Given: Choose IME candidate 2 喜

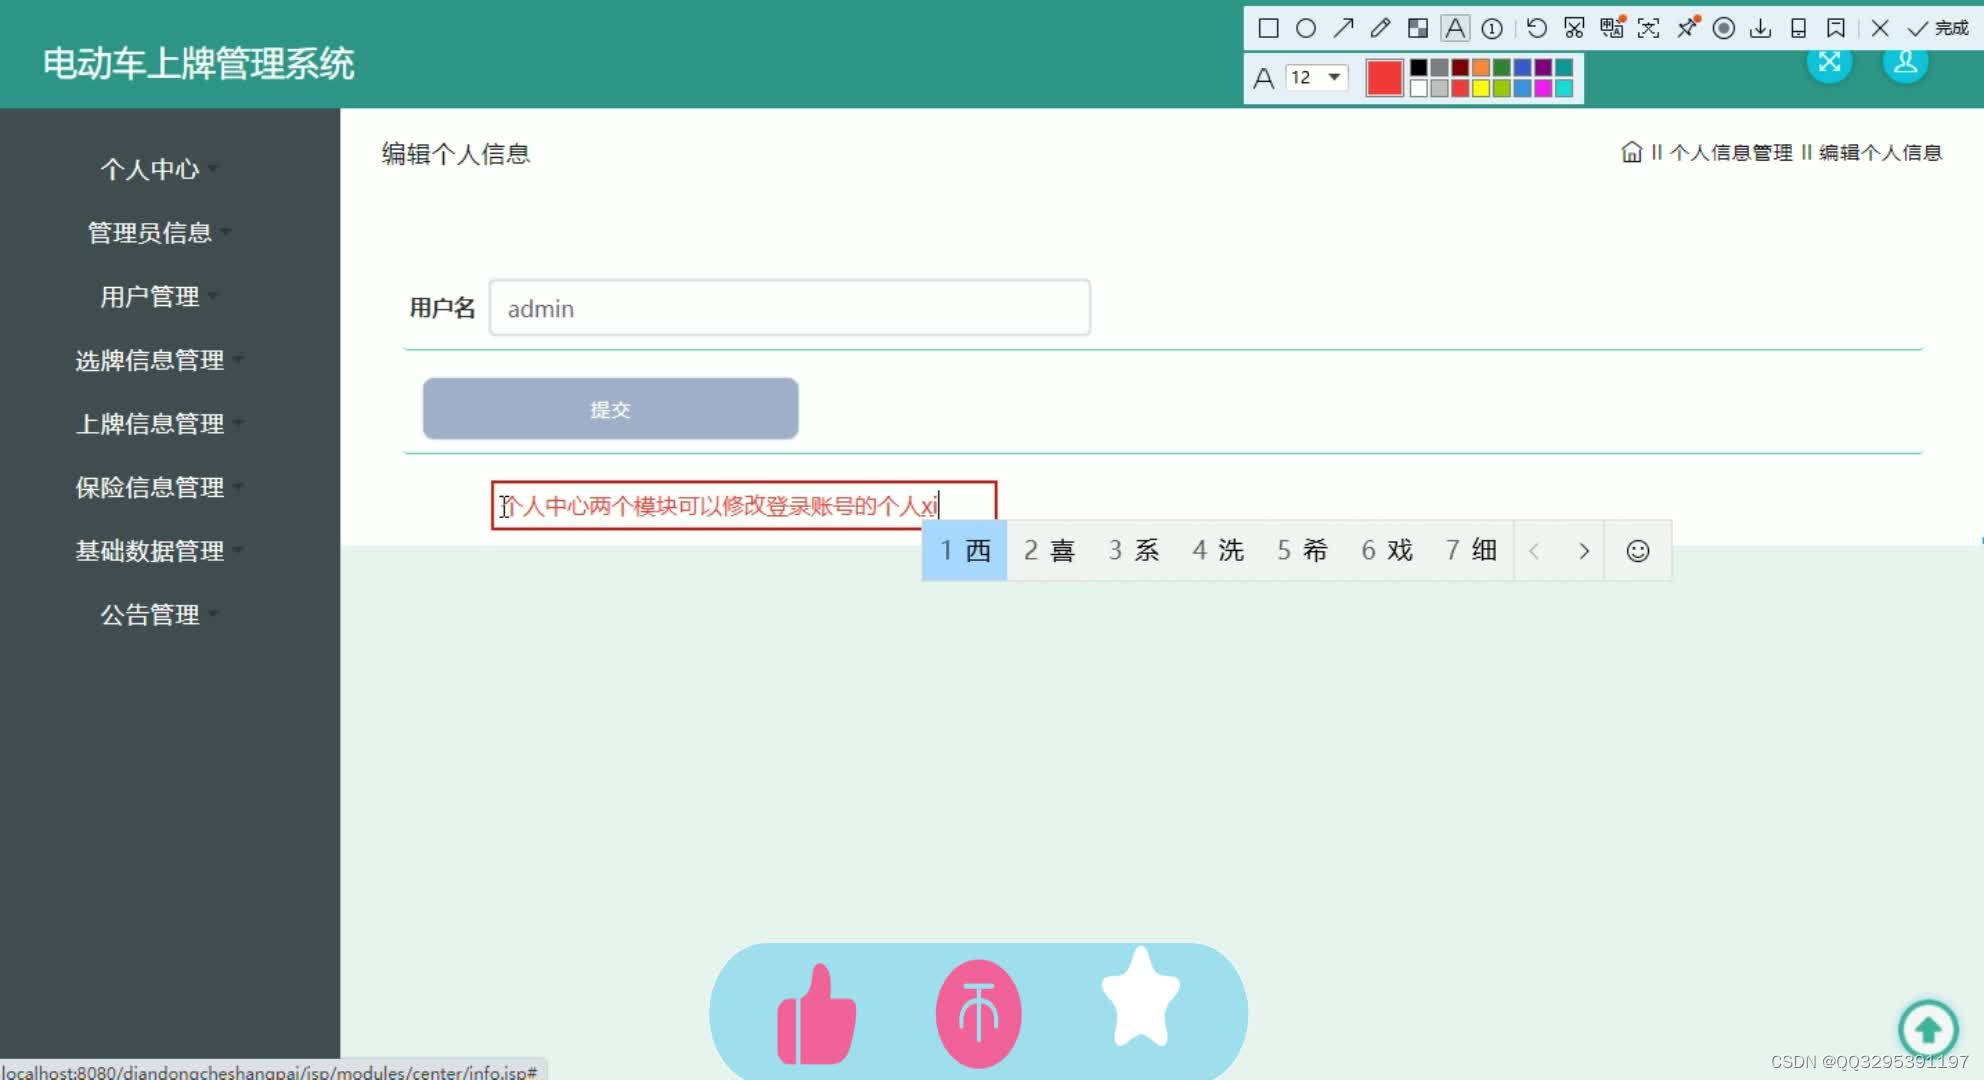Looking at the screenshot, I should [x=1049, y=551].
